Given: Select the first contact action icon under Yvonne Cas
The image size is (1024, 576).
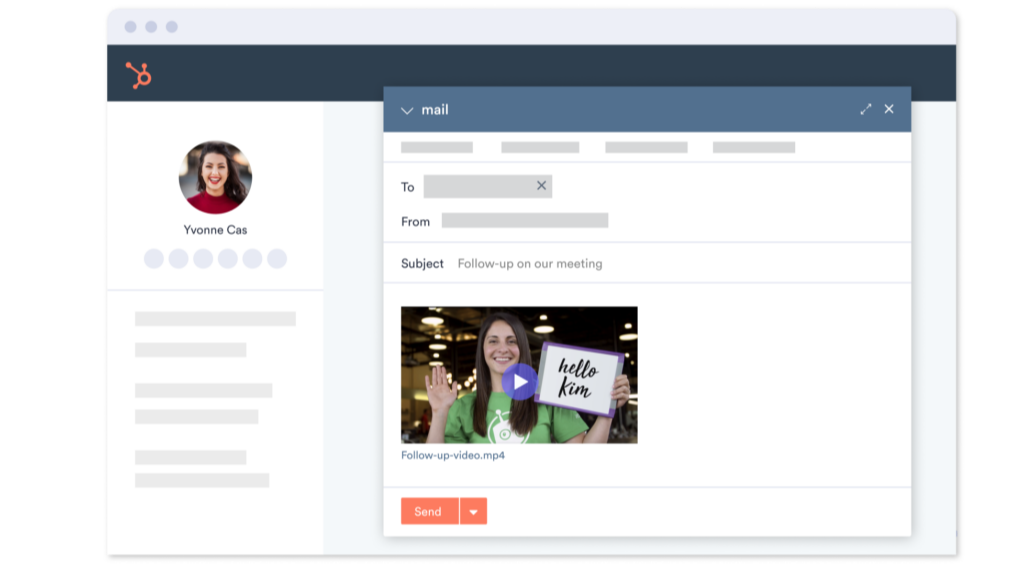Looking at the screenshot, I should (152, 258).
